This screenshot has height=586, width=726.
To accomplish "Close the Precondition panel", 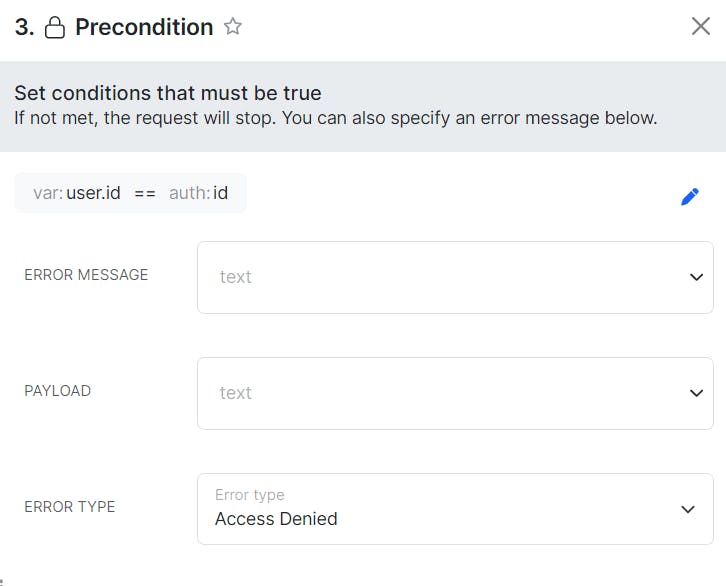I will pos(701,26).
